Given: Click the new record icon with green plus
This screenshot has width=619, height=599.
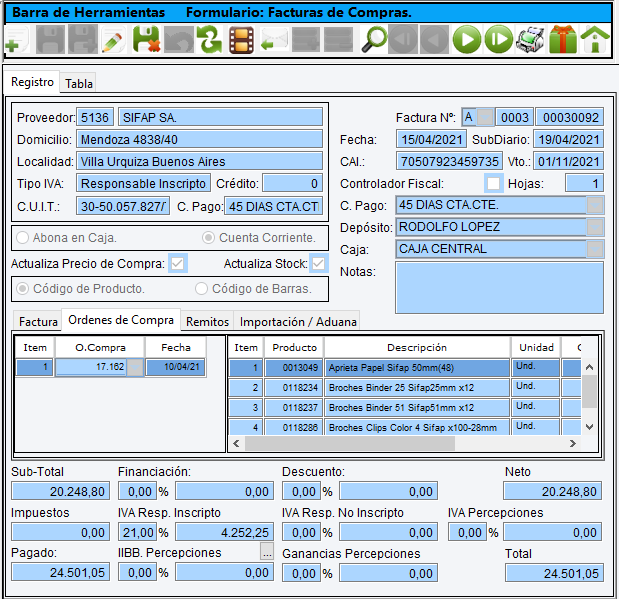Looking at the screenshot, I should tap(16, 40).
